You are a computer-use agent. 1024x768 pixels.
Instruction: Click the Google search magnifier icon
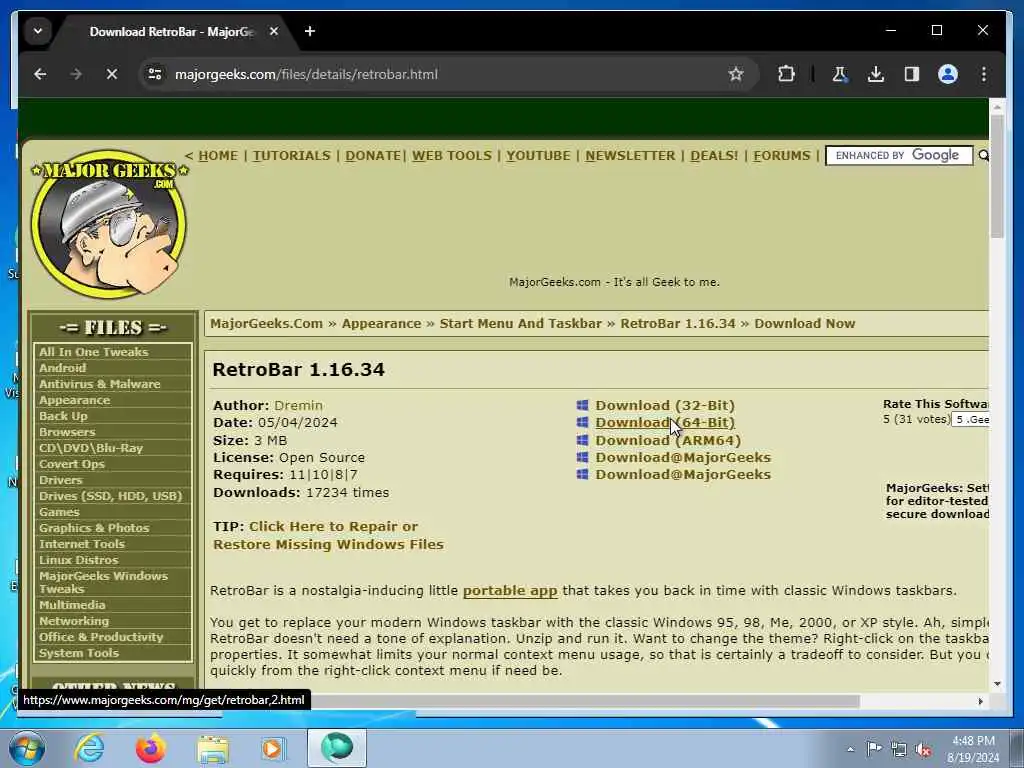tap(983, 155)
